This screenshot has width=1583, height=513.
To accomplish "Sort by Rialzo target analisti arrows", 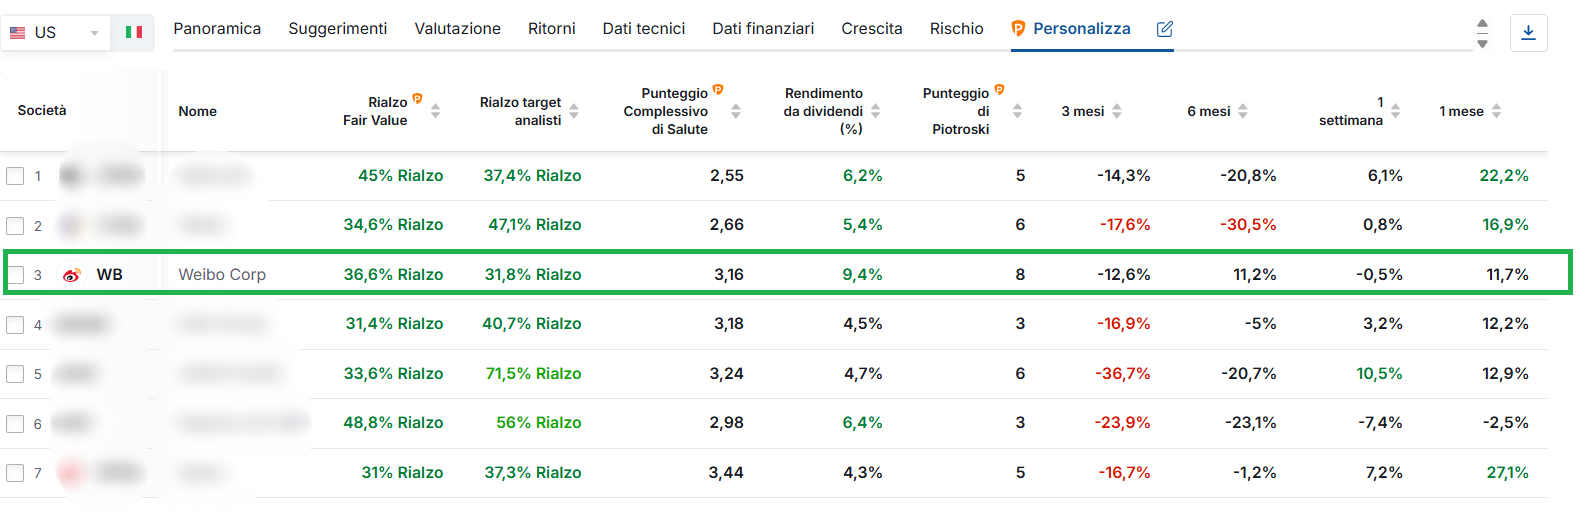I will click(x=574, y=111).
